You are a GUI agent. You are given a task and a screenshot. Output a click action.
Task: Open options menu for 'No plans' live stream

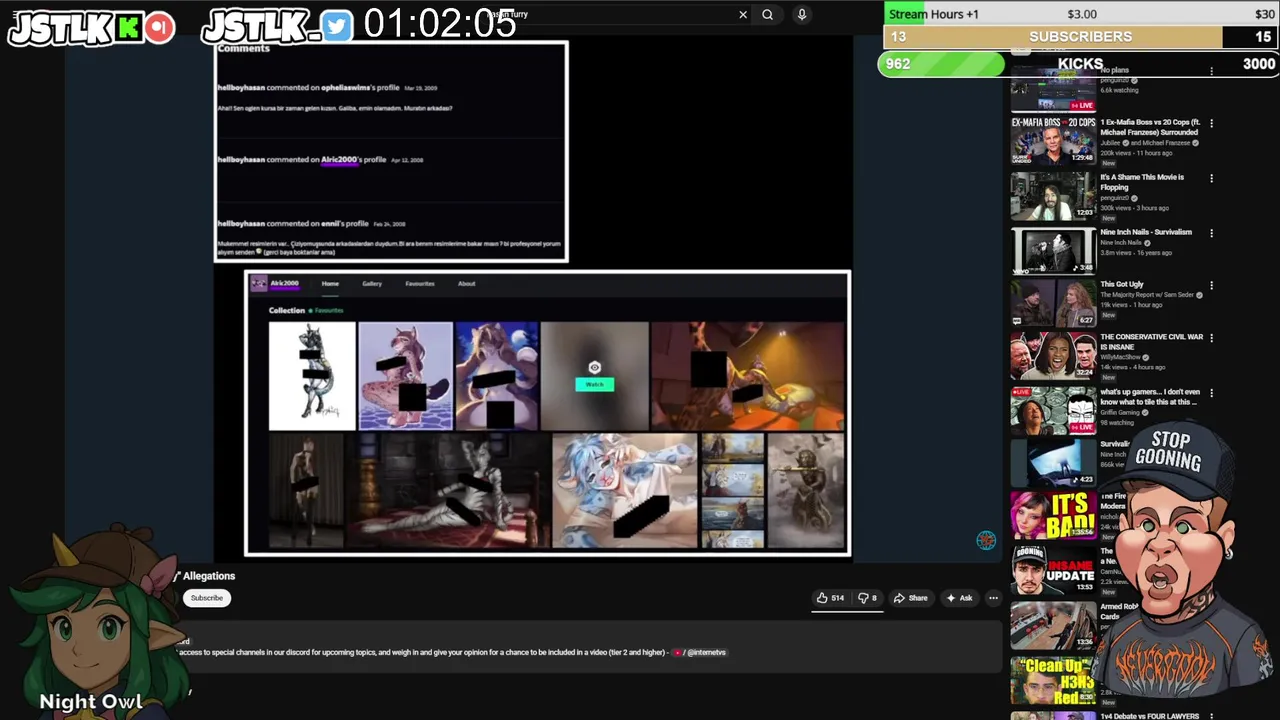point(1211,72)
